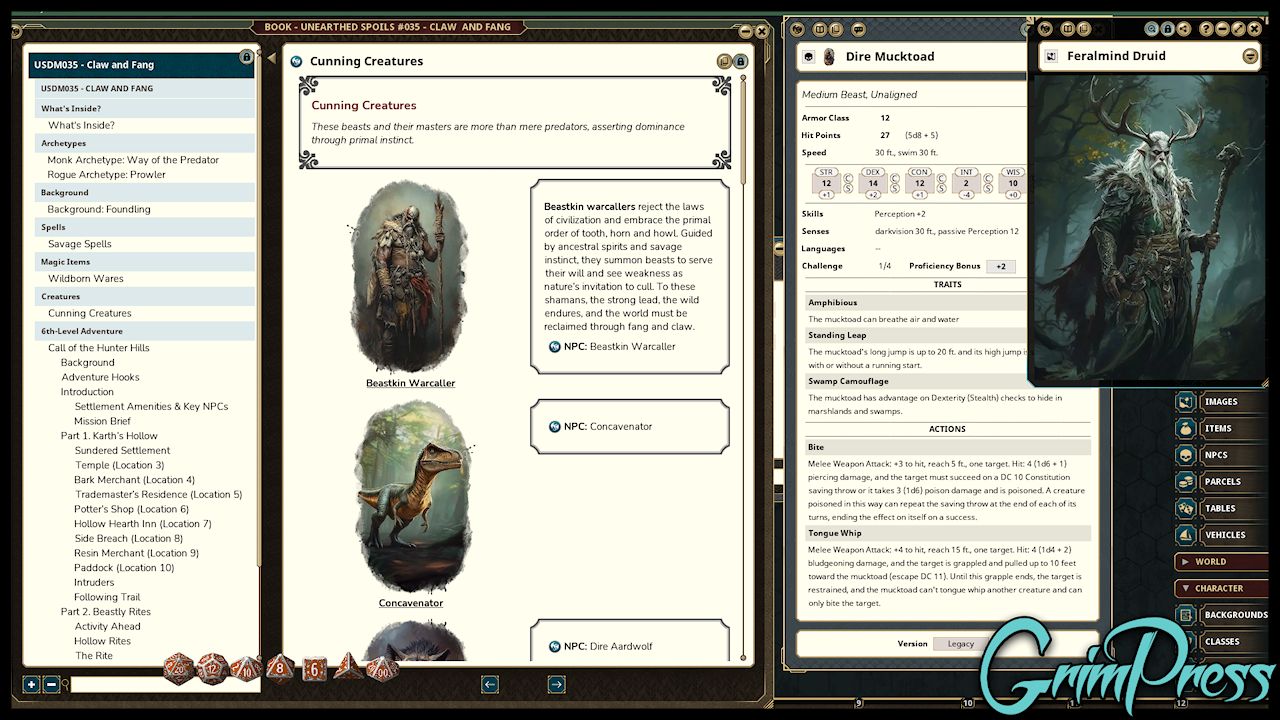The image size is (1280, 720).
Task: Open Feralmind Druid title menu button
Action: pos(1250,57)
